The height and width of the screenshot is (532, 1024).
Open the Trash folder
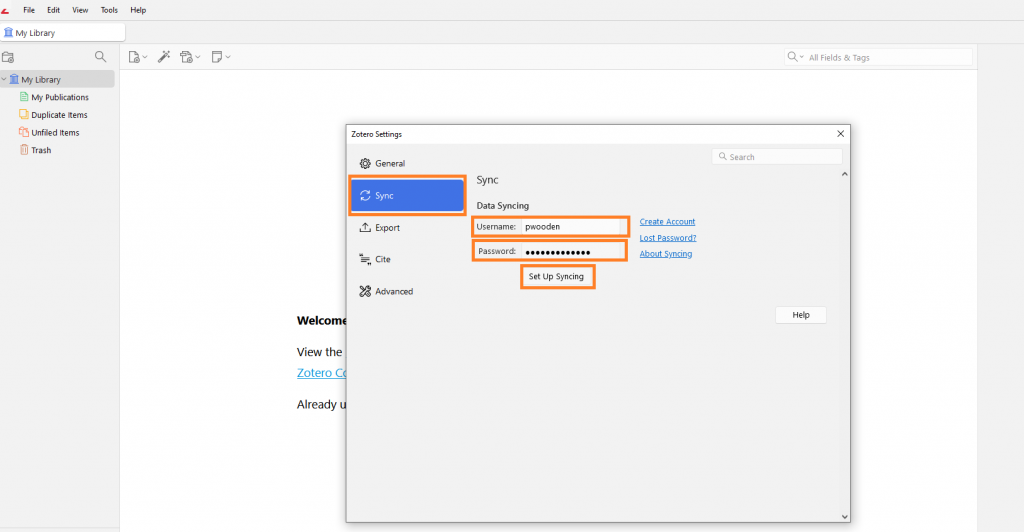[40, 150]
